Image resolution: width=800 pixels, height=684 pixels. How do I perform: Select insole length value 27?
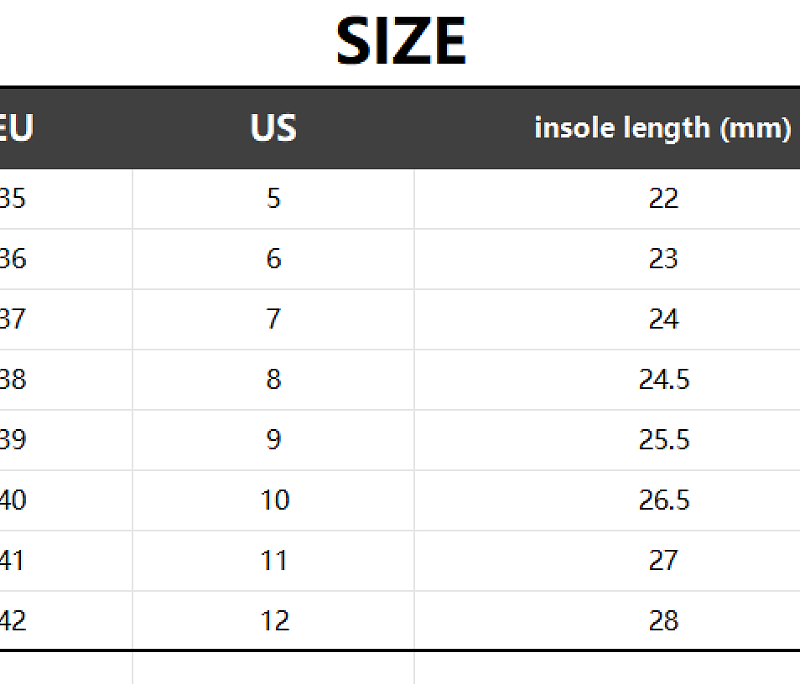(x=663, y=561)
